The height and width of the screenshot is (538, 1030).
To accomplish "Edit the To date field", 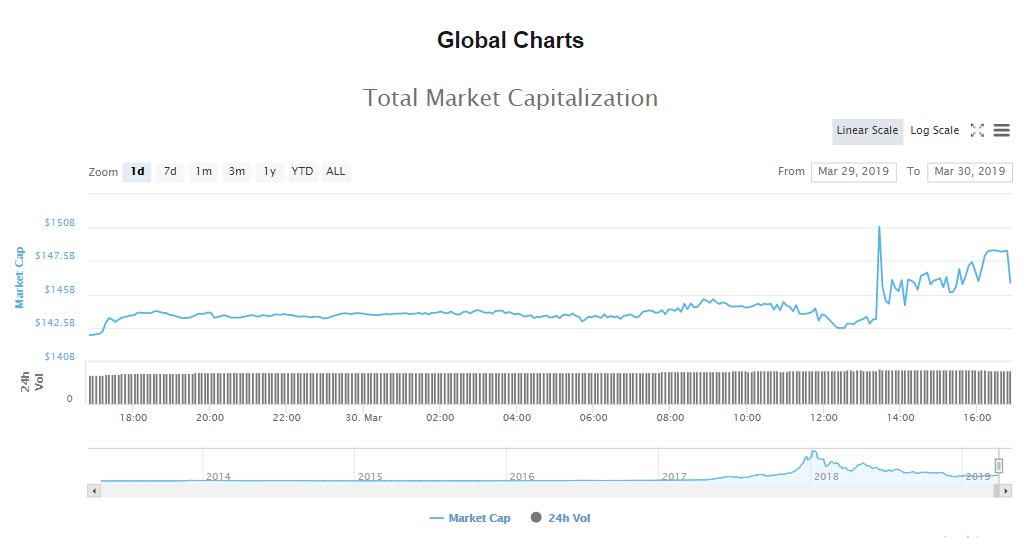I will 969,172.
